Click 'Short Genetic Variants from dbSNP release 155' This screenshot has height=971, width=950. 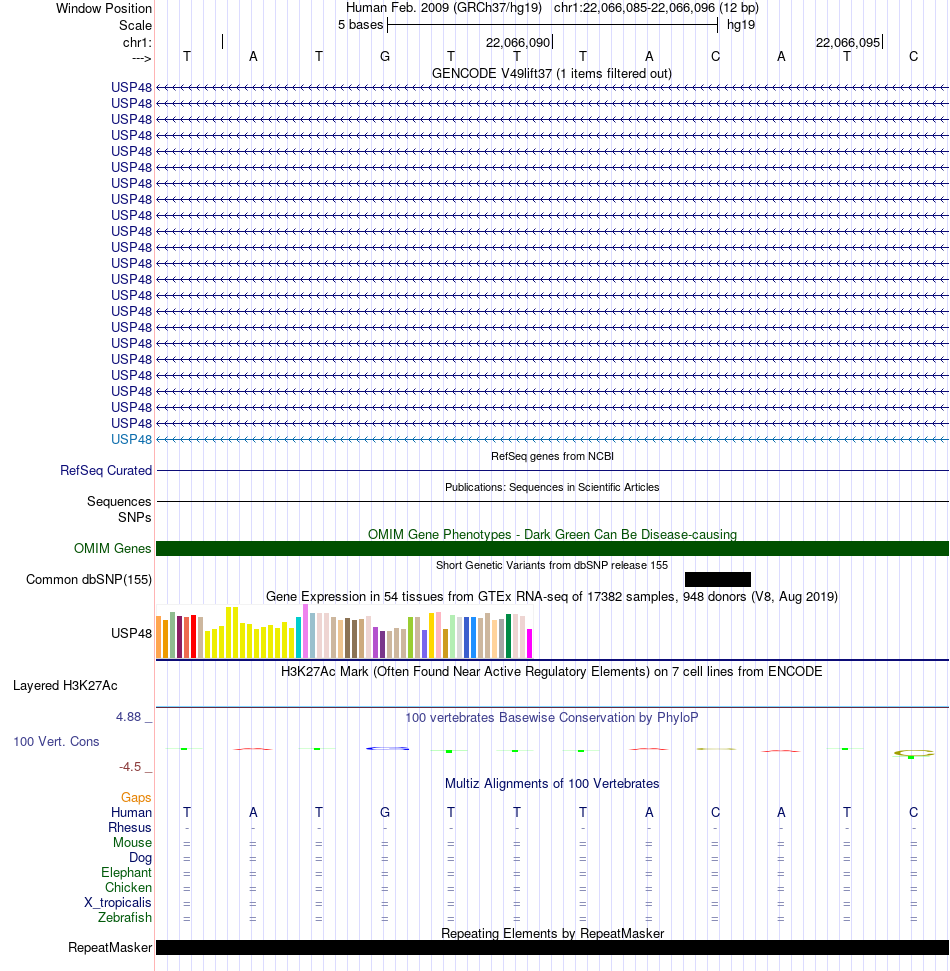tap(552, 565)
